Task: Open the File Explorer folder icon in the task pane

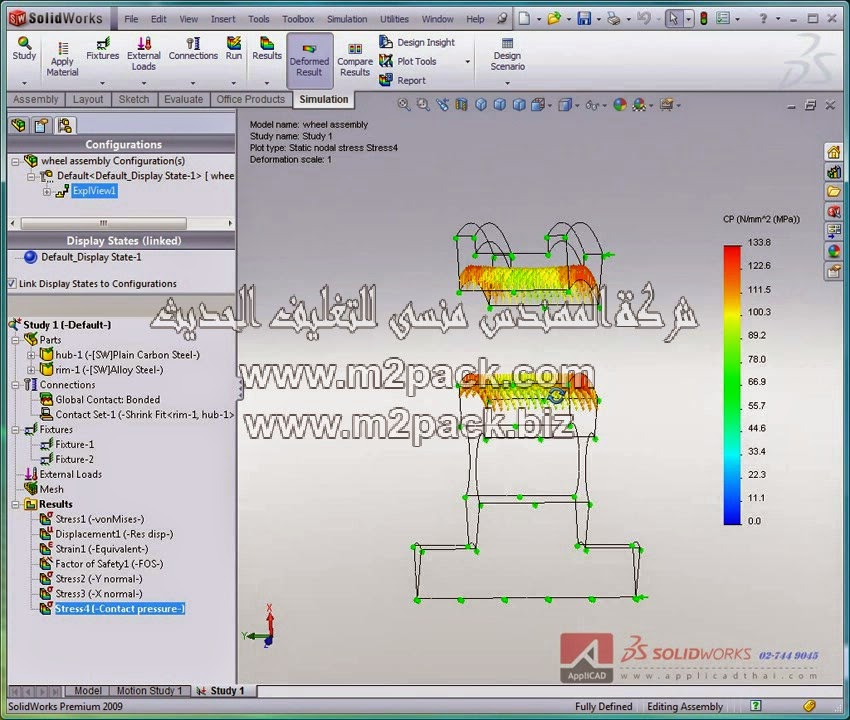Action: pos(834,191)
